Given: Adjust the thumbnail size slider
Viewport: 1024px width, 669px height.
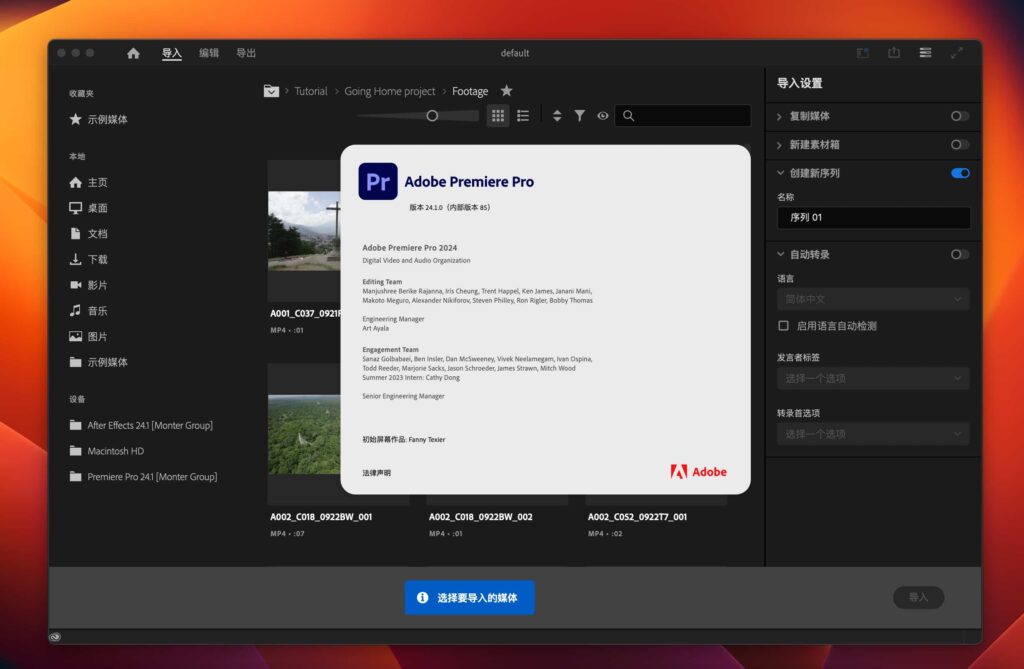Looking at the screenshot, I should click(x=430, y=116).
